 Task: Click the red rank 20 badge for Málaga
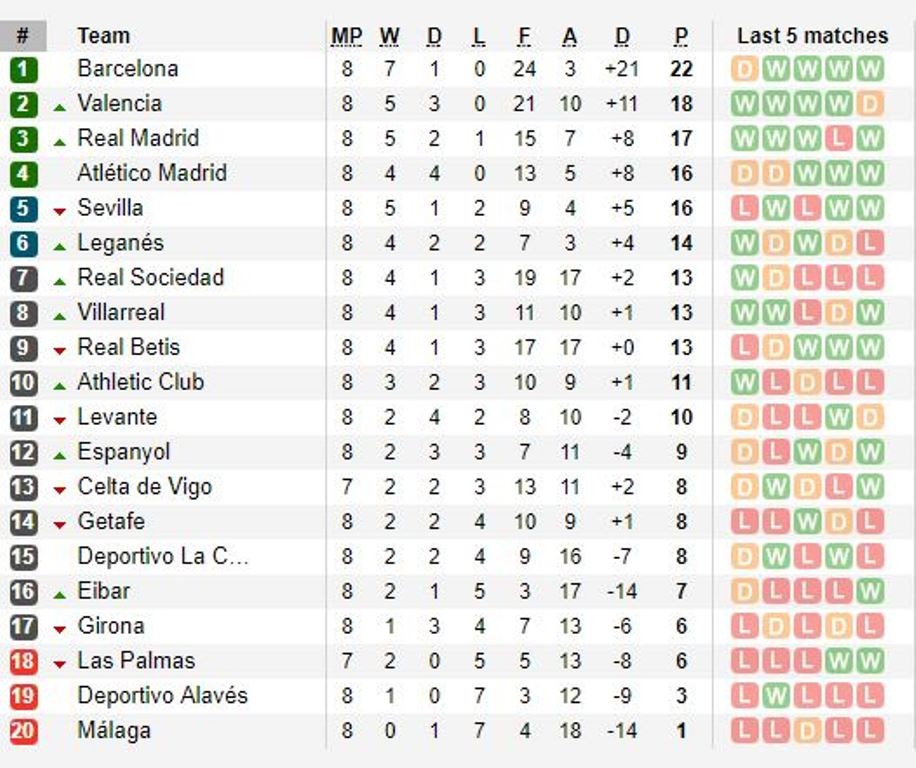coord(23,731)
